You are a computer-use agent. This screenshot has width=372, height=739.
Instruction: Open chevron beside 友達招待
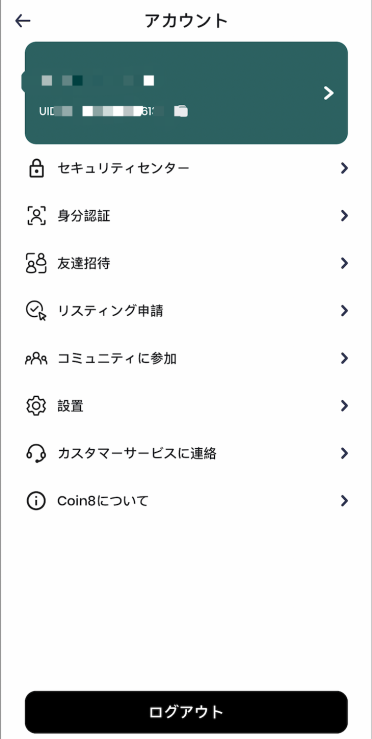pos(344,263)
